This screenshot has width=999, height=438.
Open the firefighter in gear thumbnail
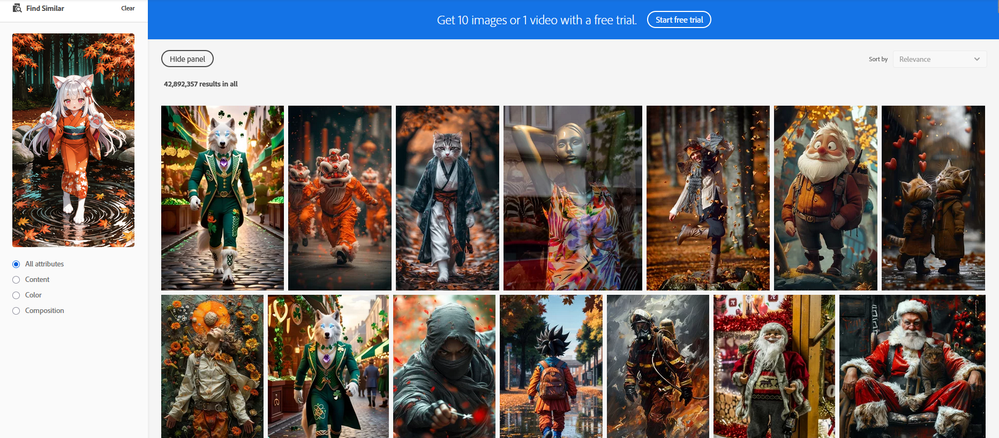pos(658,366)
